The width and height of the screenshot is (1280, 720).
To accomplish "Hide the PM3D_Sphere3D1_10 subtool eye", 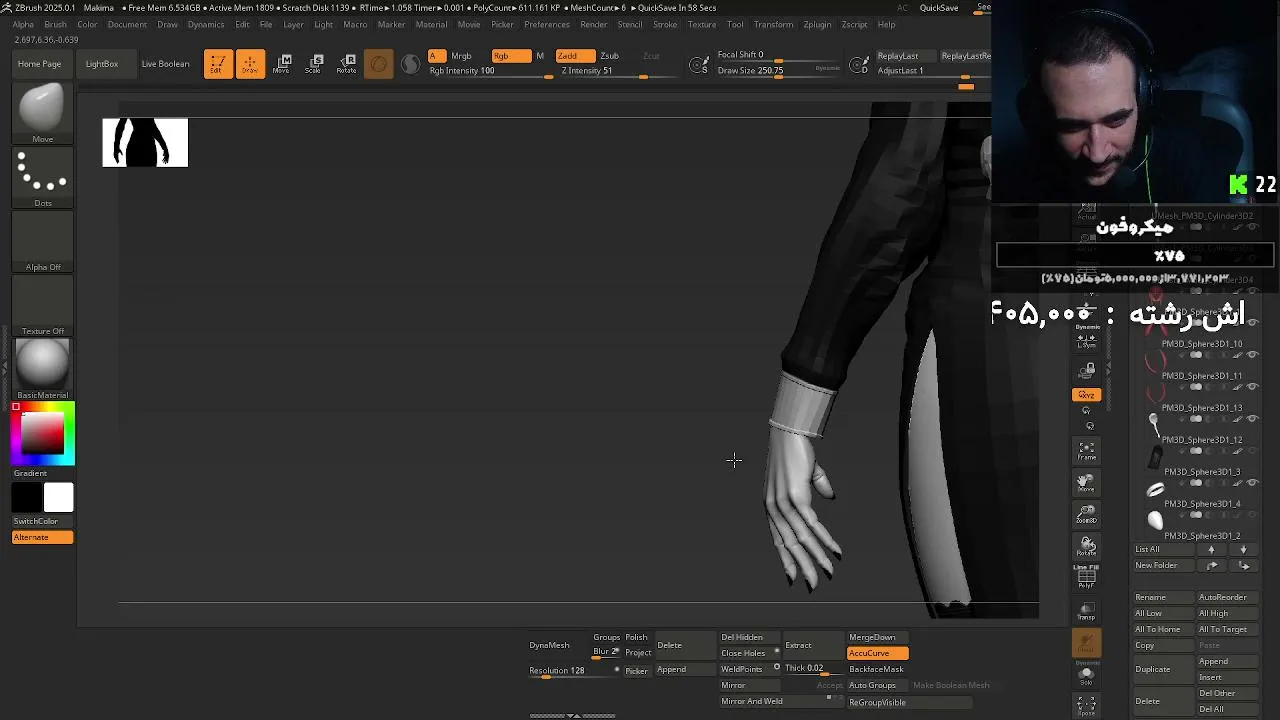I will coord(1252,355).
